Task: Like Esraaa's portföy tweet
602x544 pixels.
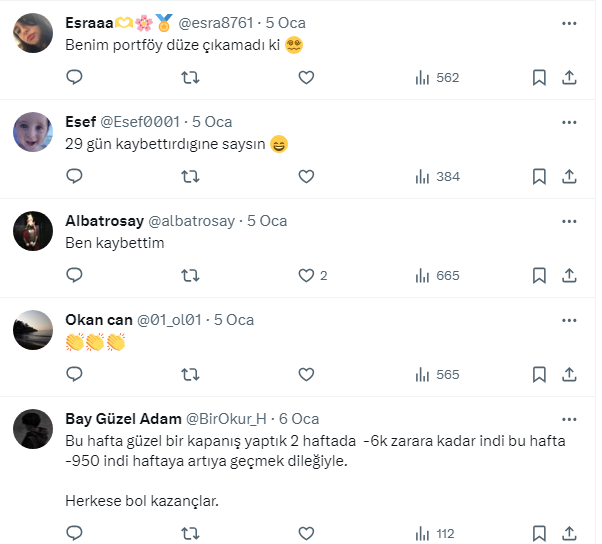Action: coord(307,77)
